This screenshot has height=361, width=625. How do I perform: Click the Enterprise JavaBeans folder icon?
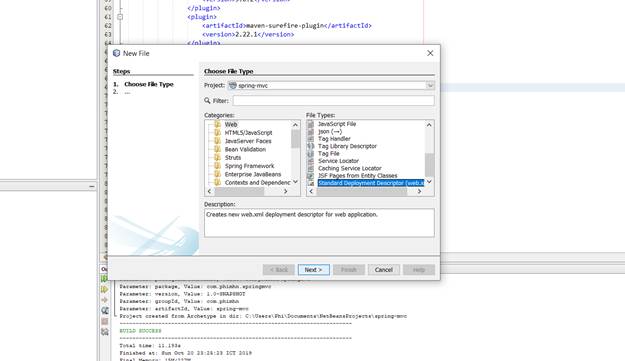(x=217, y=174)
